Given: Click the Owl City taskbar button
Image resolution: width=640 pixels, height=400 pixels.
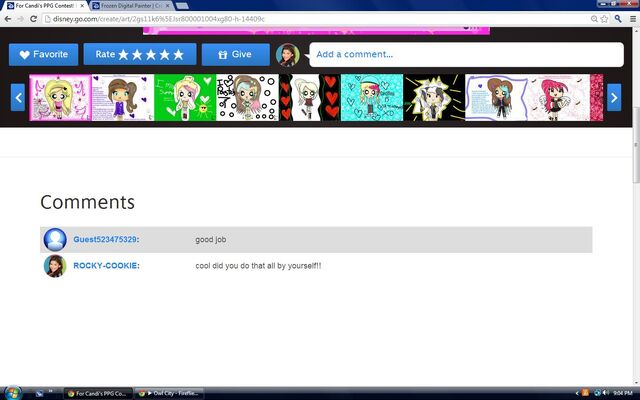Looking at the screenshot, I should point(169,393).
